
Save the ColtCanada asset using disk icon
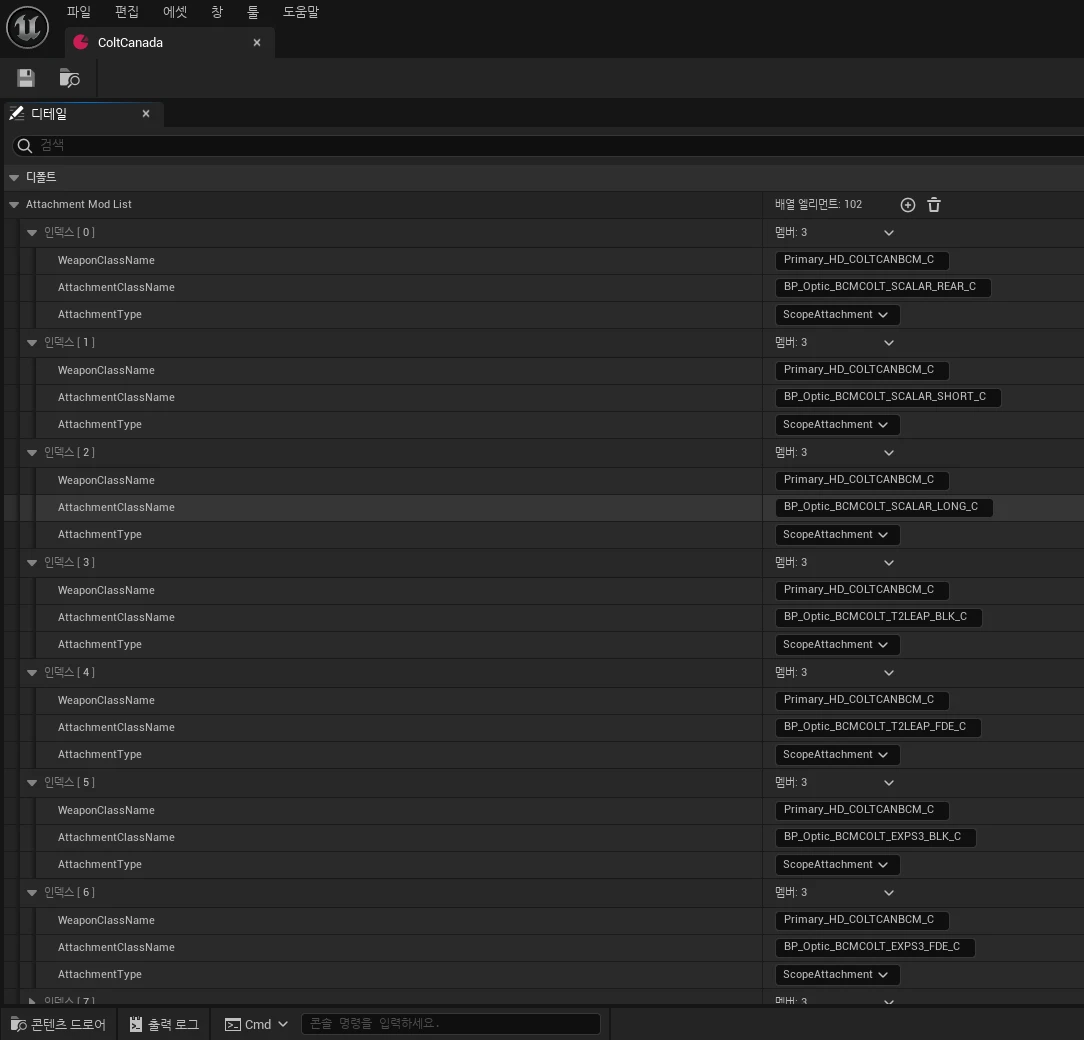click(x=26, y=78)
